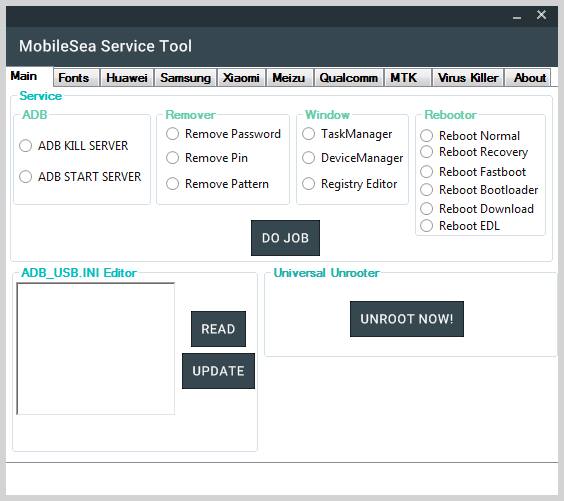Switch to the Huawei tab

pos(127,78)
